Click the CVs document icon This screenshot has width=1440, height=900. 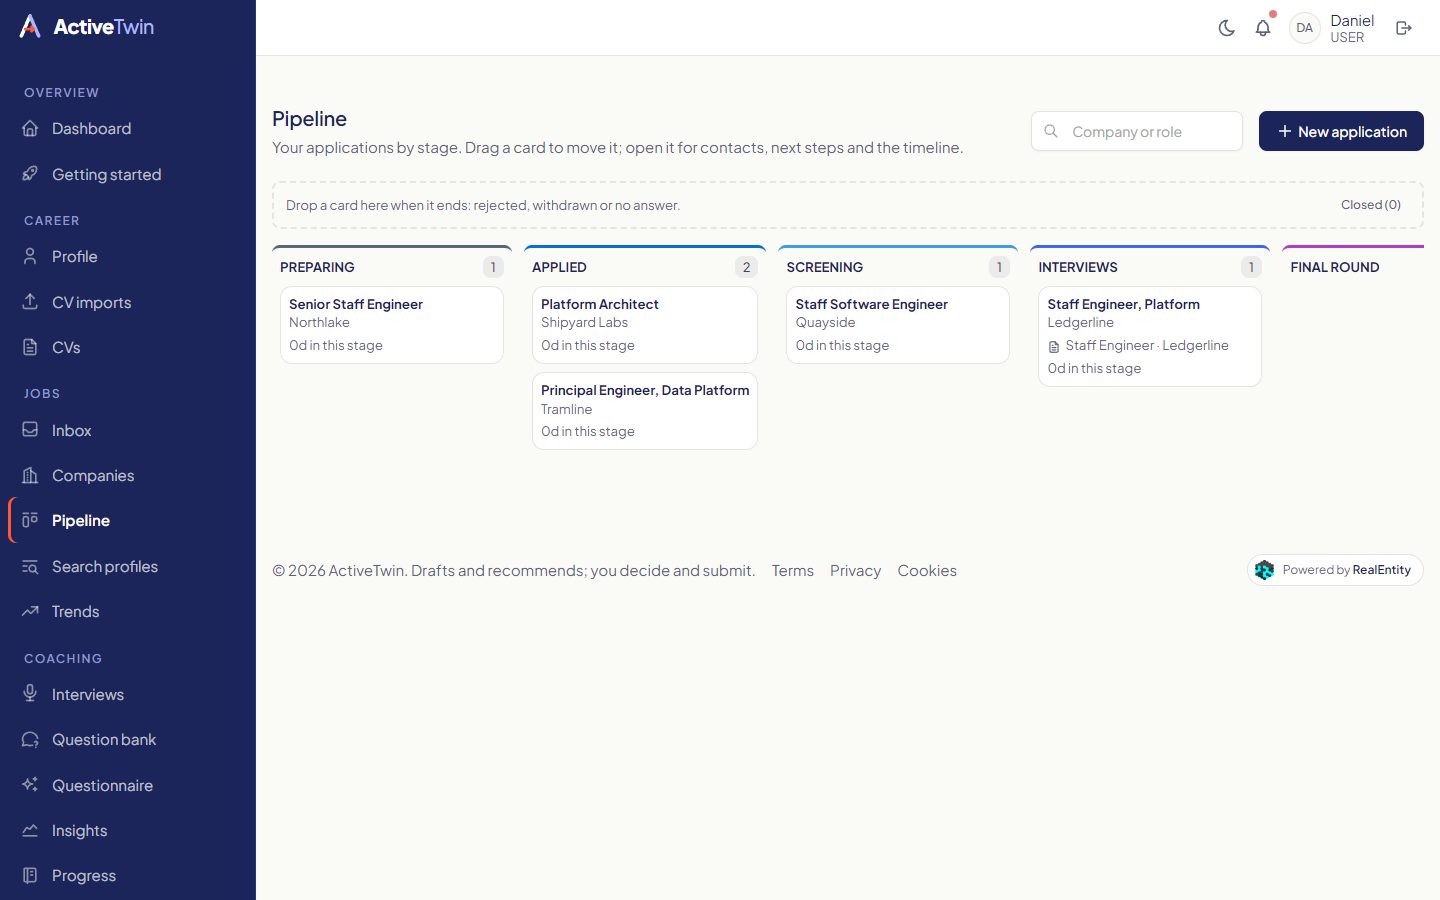[x=30, y=347]
